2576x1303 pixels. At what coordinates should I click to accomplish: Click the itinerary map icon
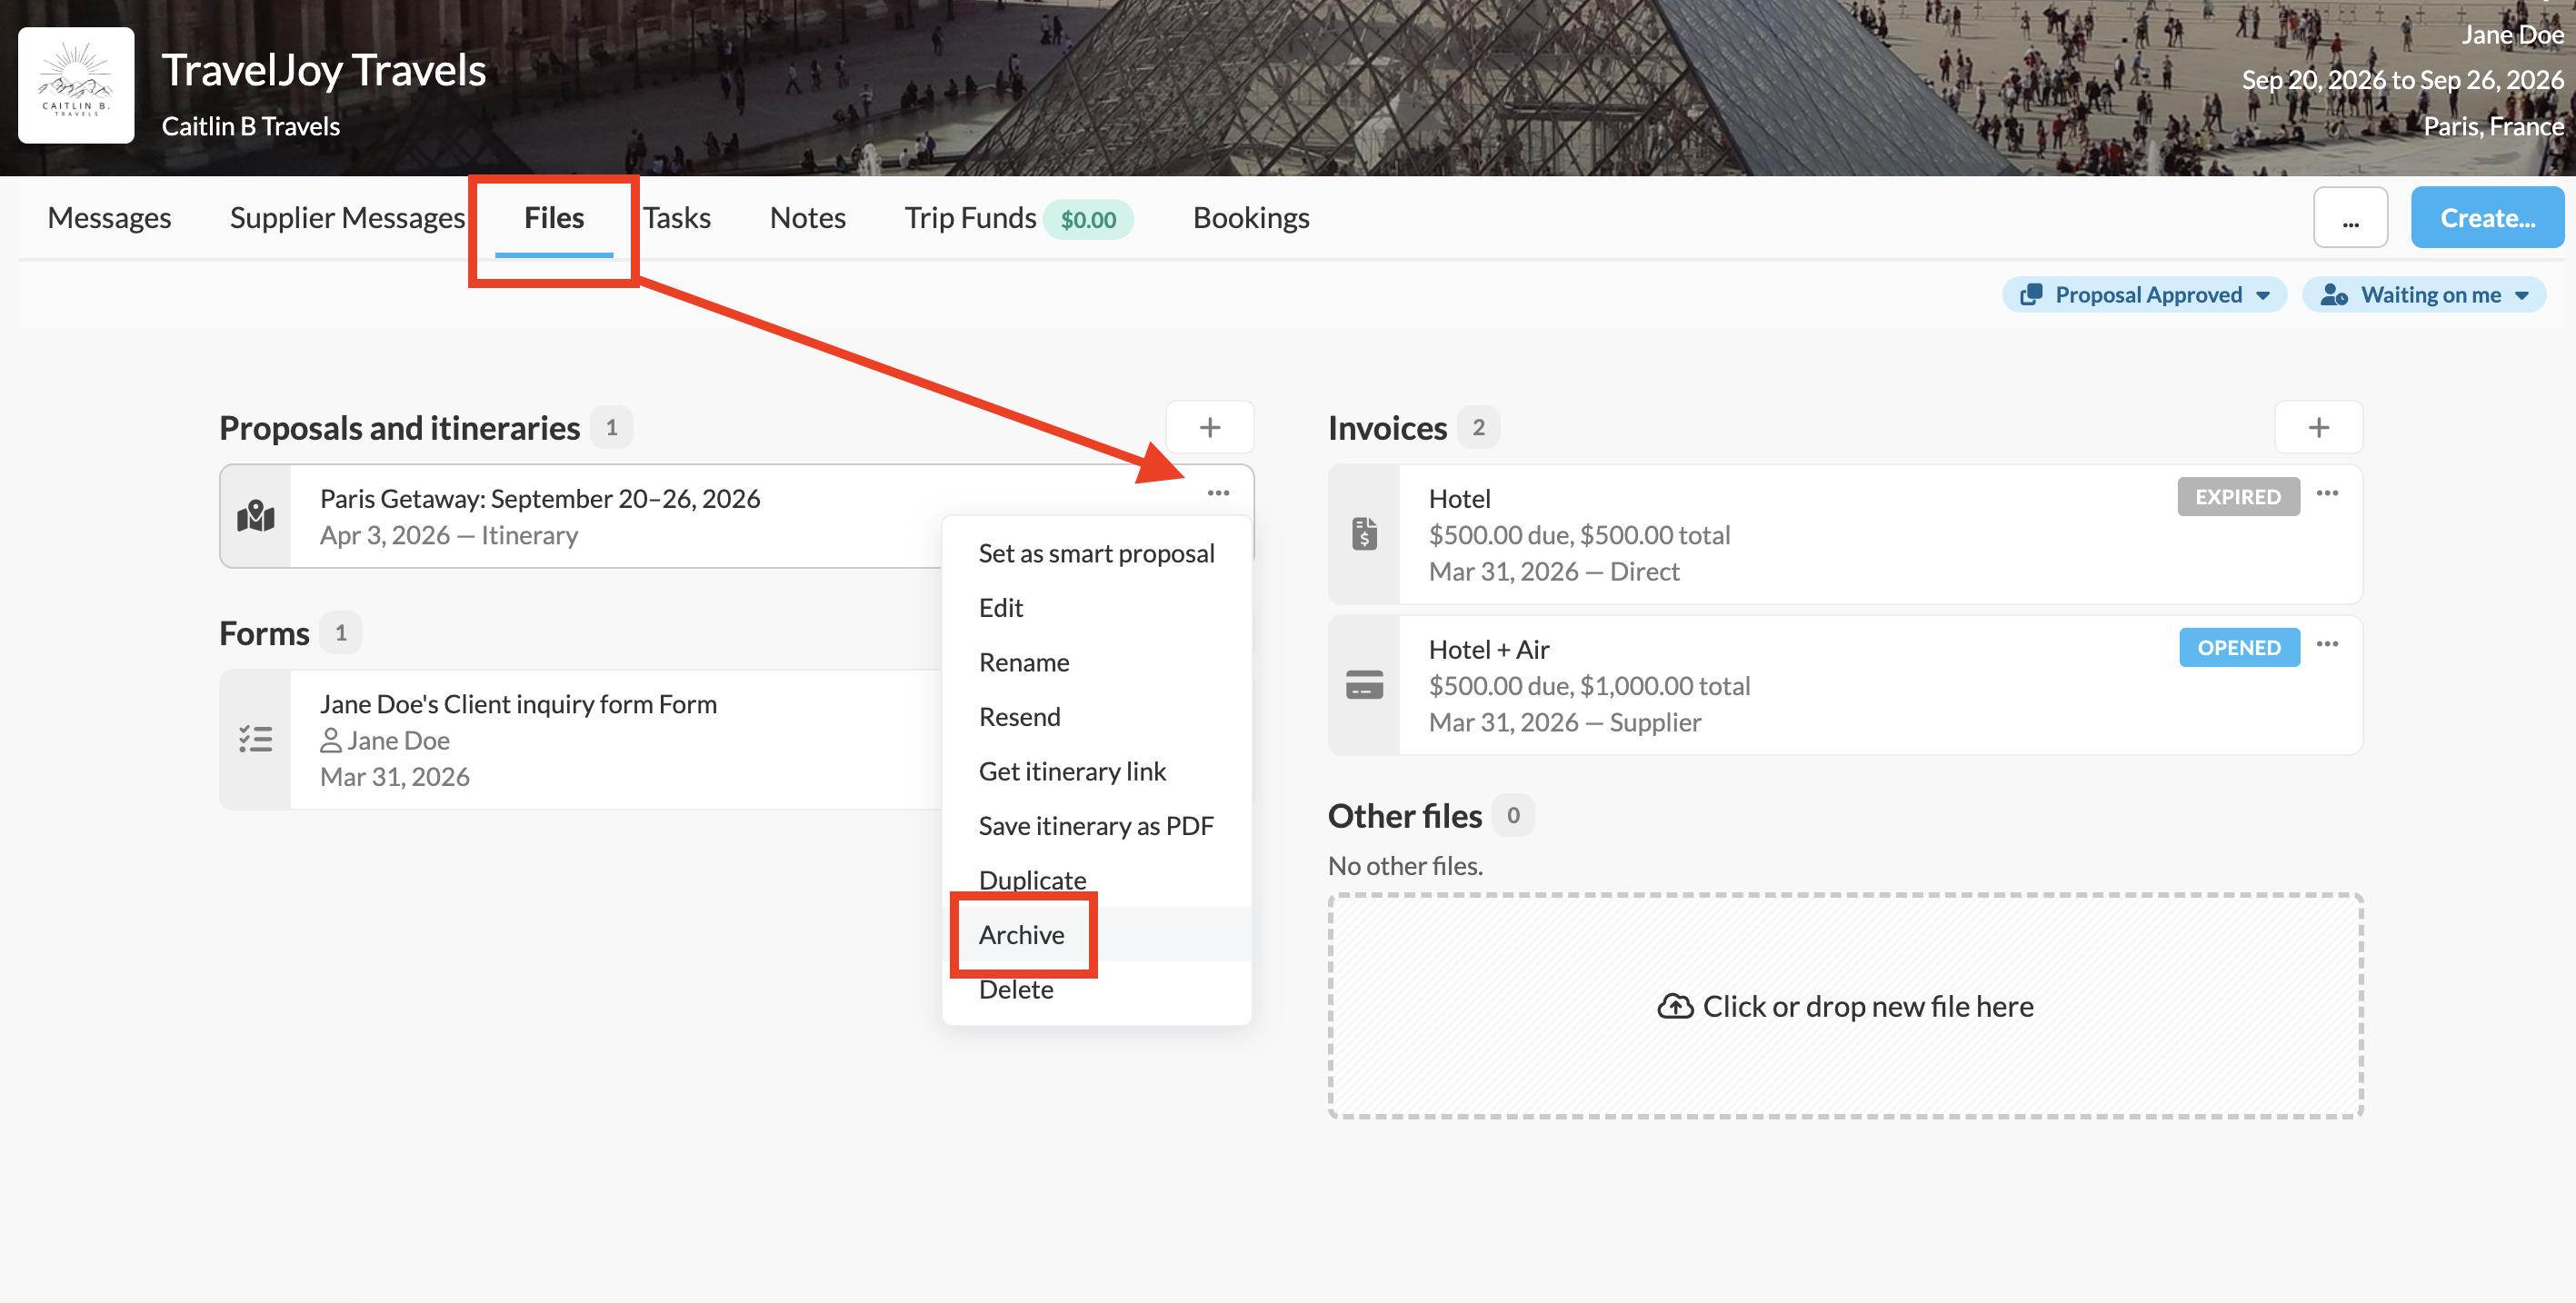point(256,516)
